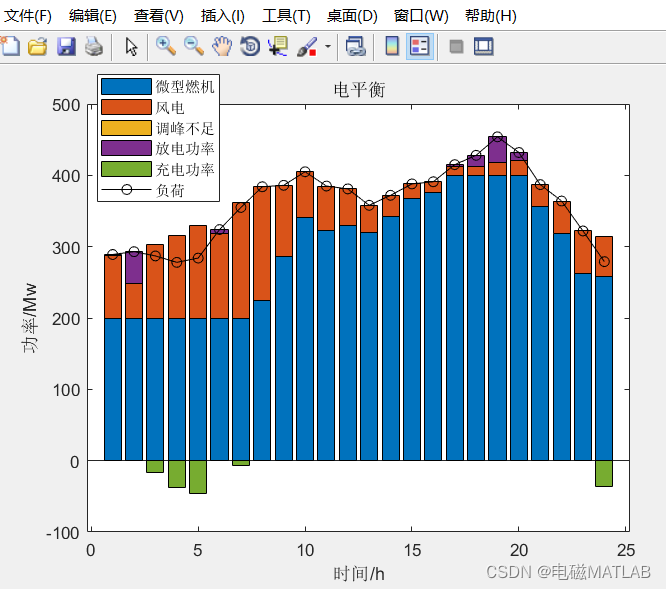Select the Edit Plot arrow tool
The height and width of the screenshot is (589, 666).
click(131, 46)
